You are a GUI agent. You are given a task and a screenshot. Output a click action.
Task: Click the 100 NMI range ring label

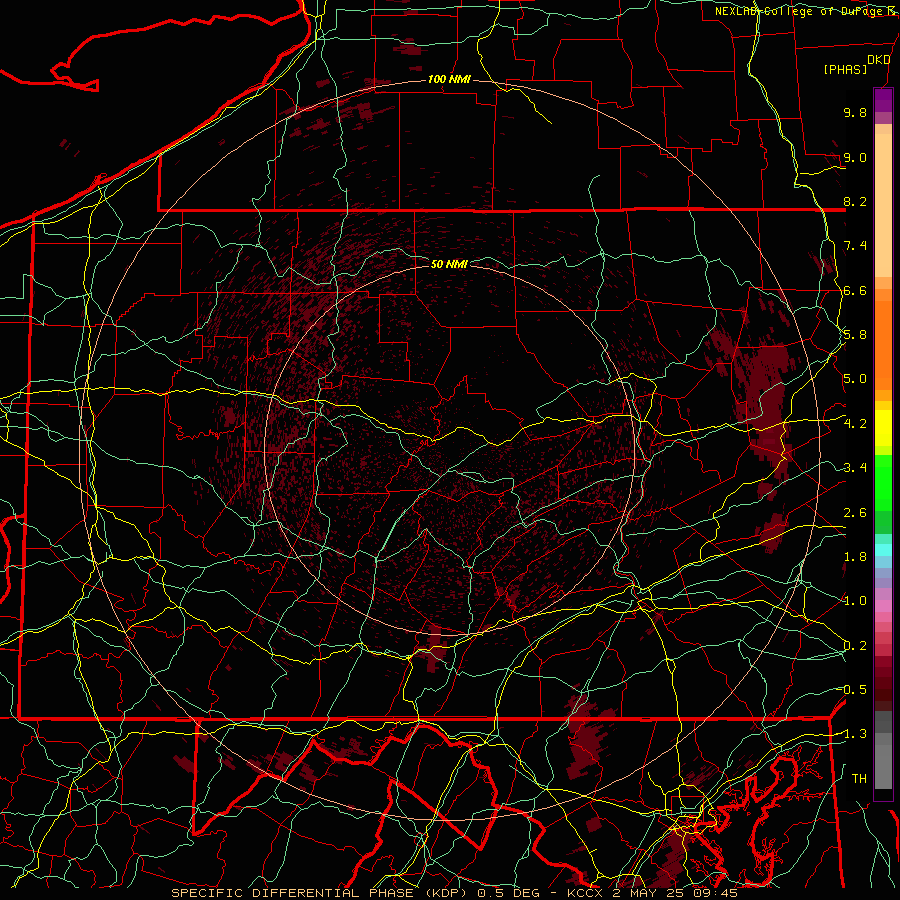449,79
